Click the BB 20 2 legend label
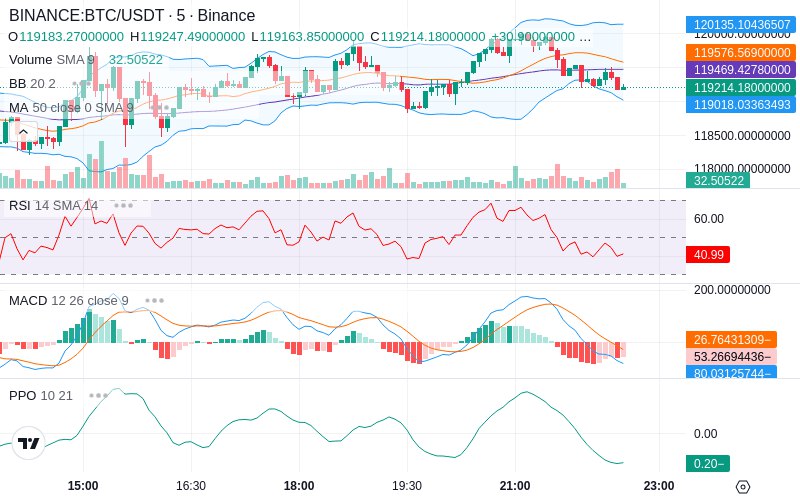Image resolution: width=800 pixels, height=500 pixels. pyautogui.click(x=32, y=83)
